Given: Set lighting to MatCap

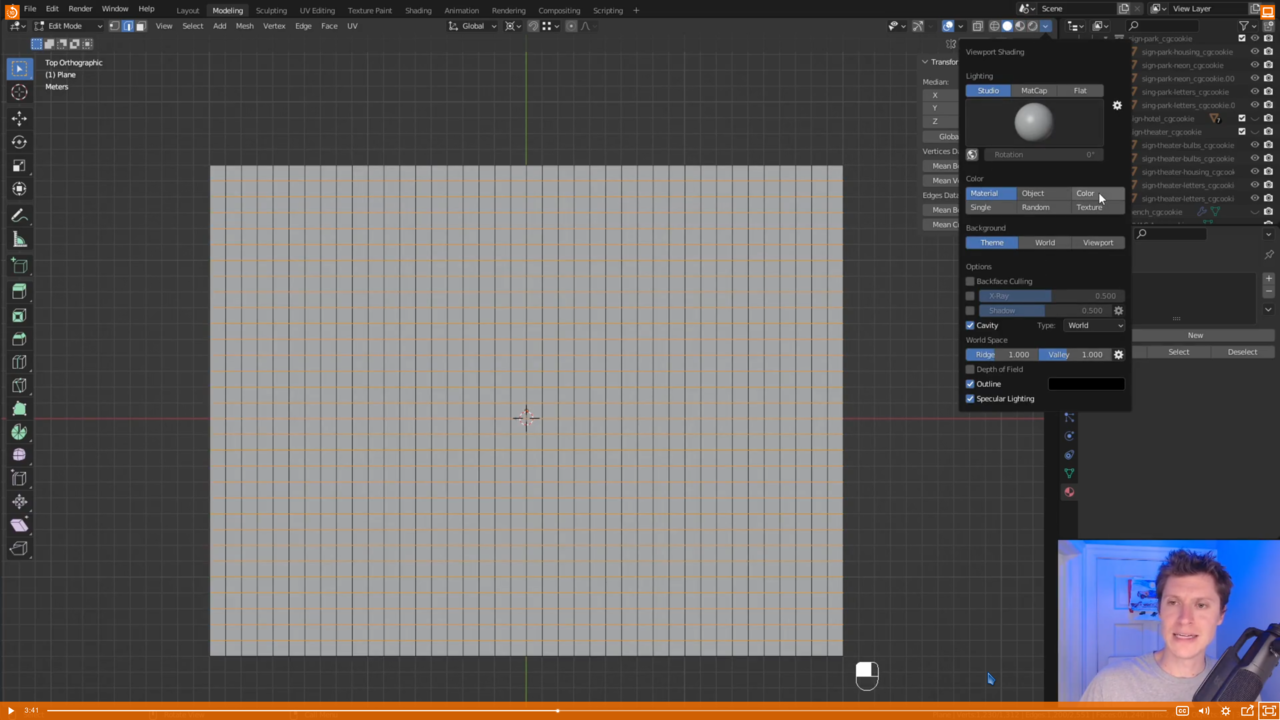Looking at the screenshot, I should (x=1034, y=91).
